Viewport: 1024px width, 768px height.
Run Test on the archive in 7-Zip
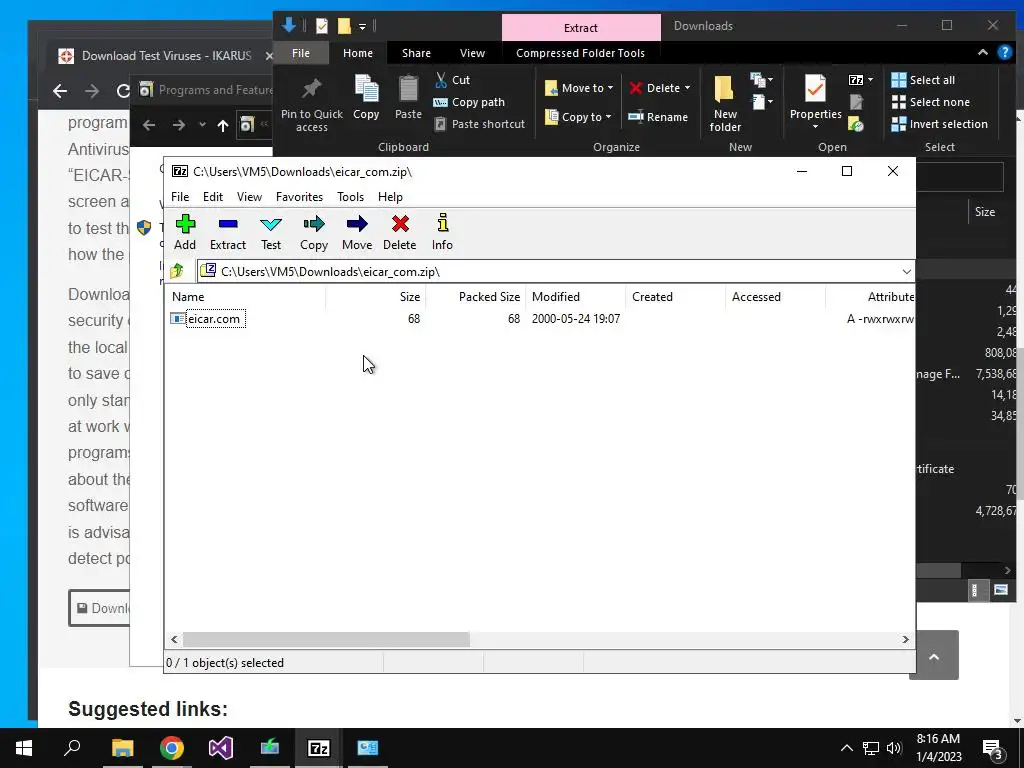click(271, 232)
